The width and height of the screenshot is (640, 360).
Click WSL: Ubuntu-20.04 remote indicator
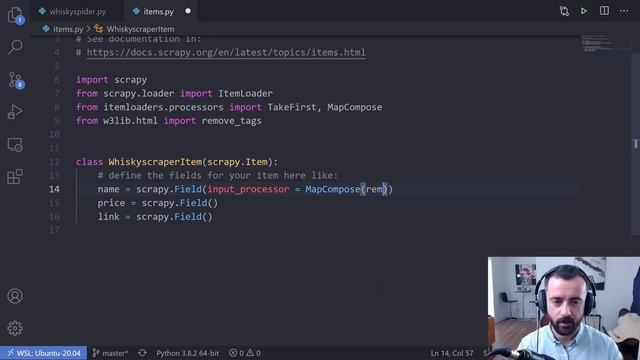(x=44, y=353)
